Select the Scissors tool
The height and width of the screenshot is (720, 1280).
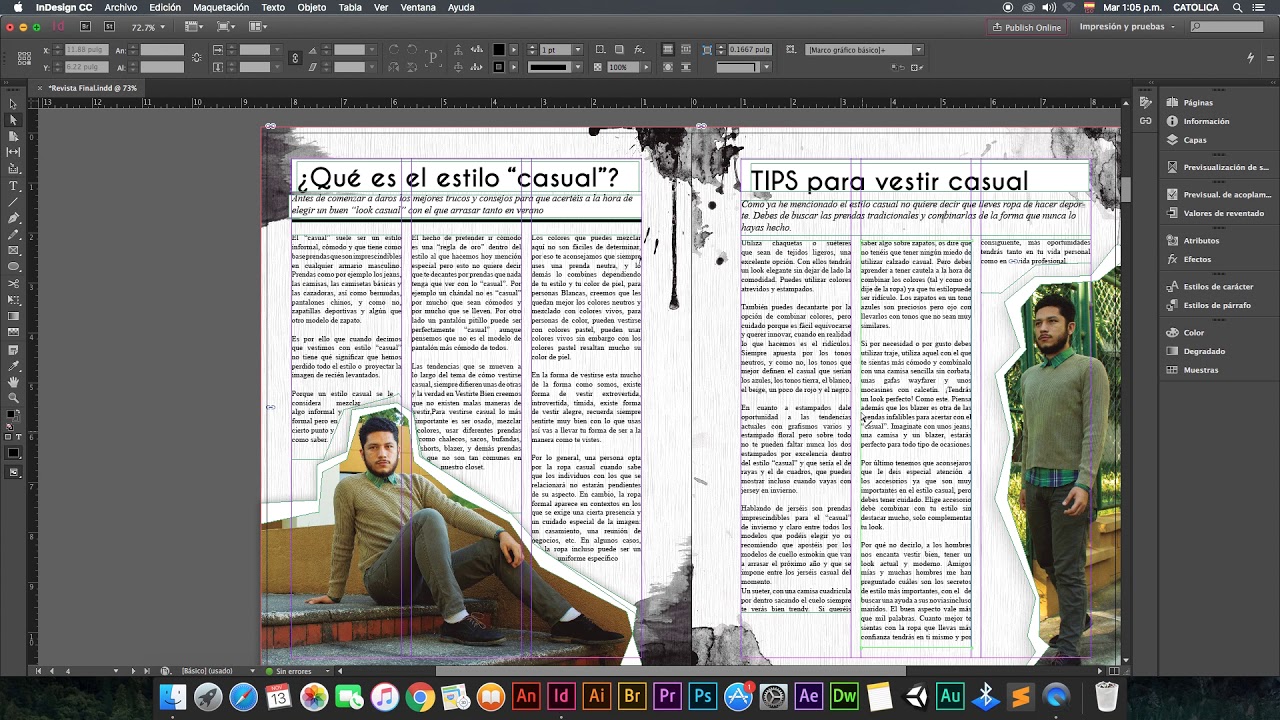[x=13, y=283]
